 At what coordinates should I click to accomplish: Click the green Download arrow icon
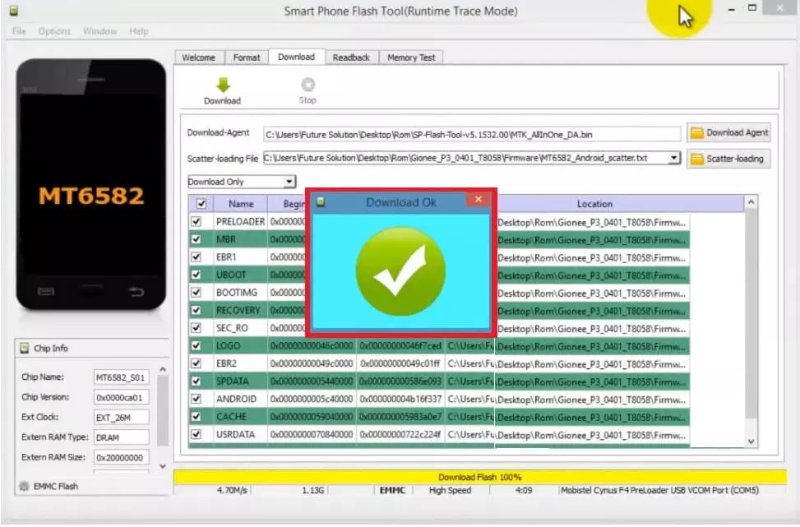223,85
